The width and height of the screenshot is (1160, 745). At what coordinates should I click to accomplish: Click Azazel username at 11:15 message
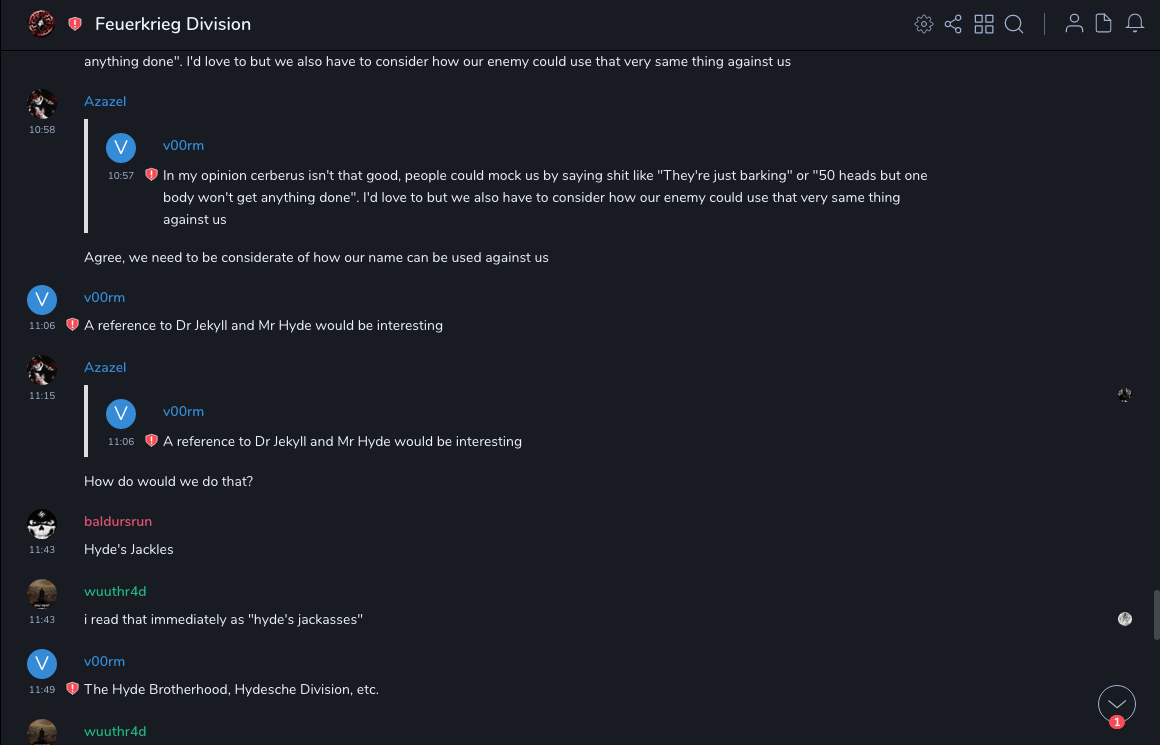105,367
